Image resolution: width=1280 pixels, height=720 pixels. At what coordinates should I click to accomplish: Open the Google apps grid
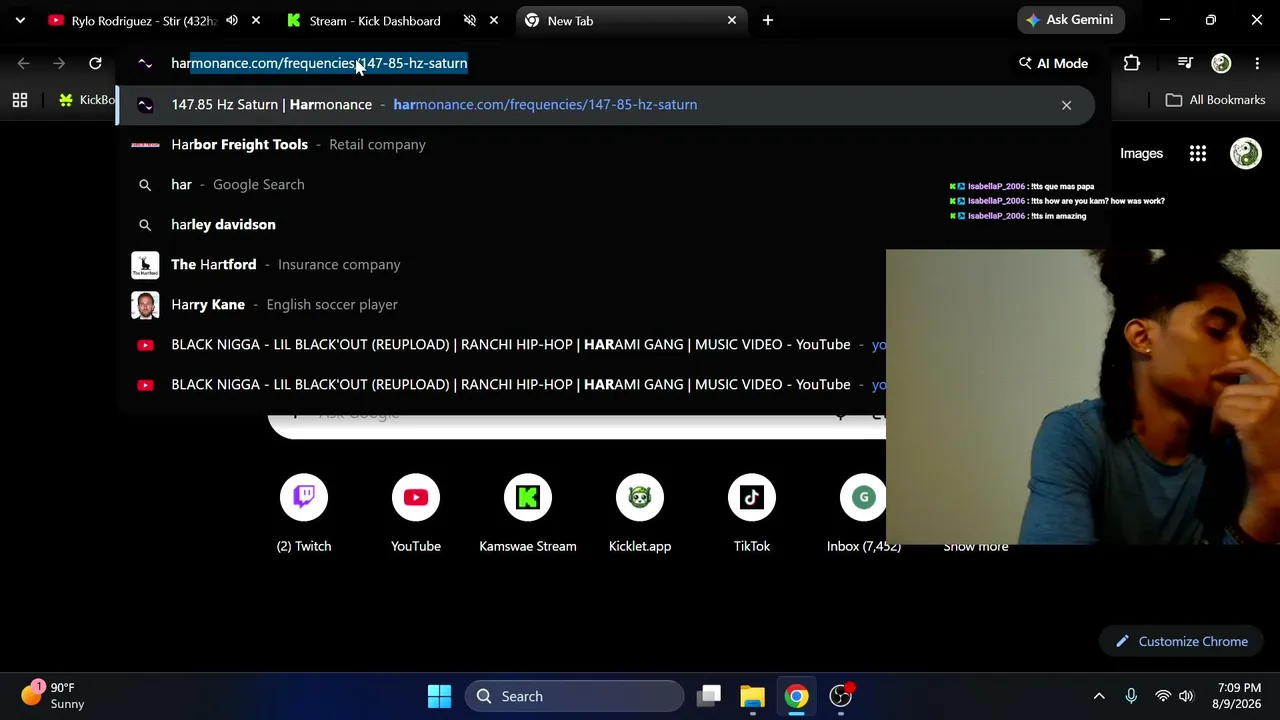pos(1197,154)
